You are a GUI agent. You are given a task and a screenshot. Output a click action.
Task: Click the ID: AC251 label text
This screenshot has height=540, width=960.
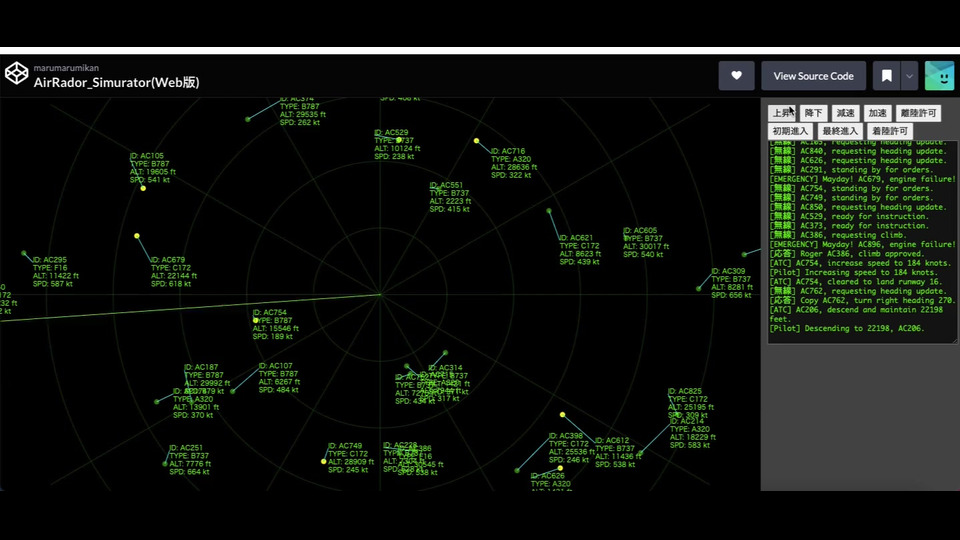[186, 448]
